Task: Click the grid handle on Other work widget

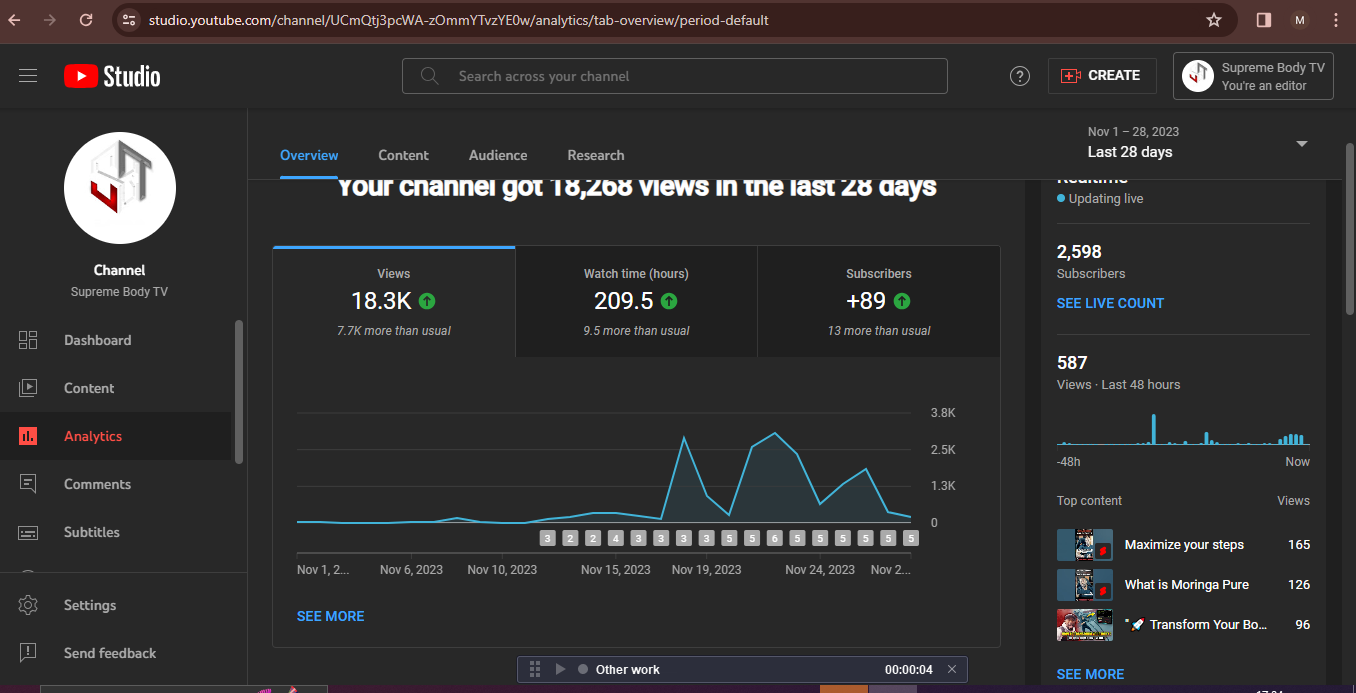Action: pyautogui.click(x=534, y=669)
